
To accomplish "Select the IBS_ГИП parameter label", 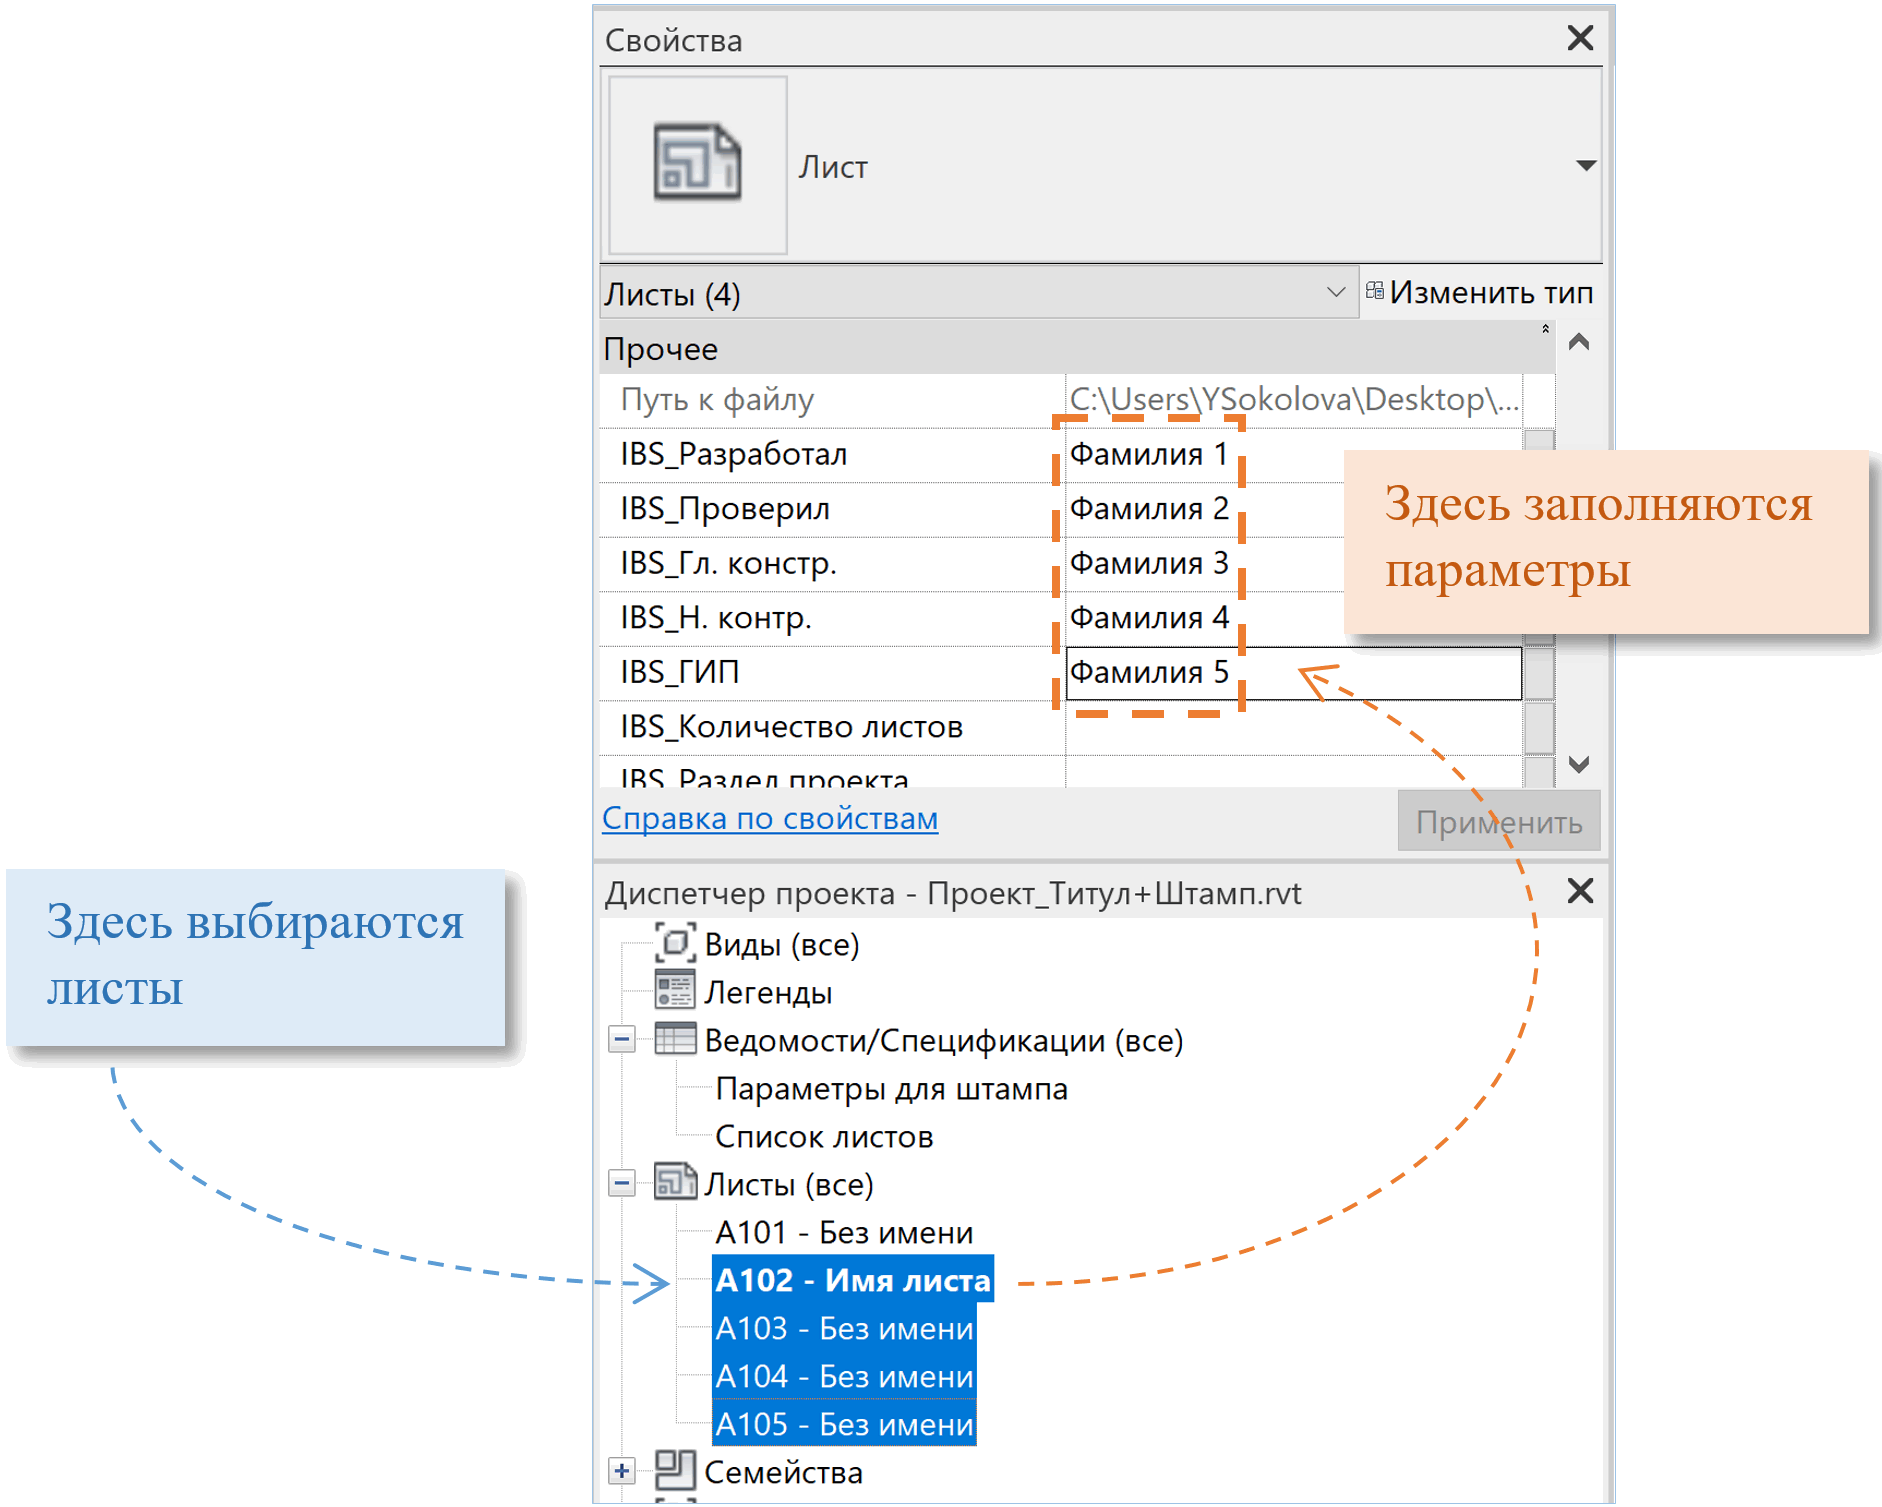I will [x=679, y=673].
